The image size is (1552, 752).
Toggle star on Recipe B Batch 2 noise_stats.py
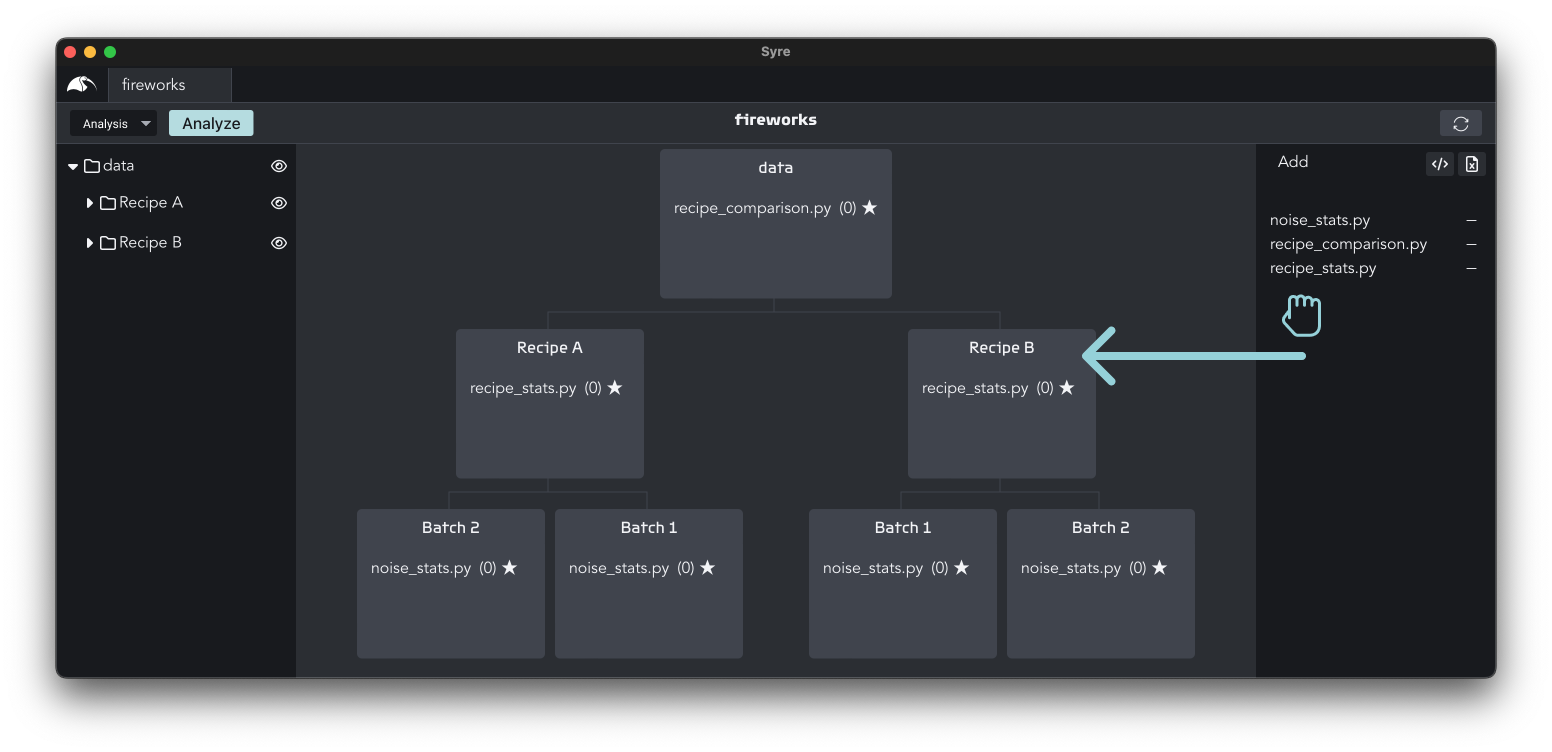pos(1159,568)
